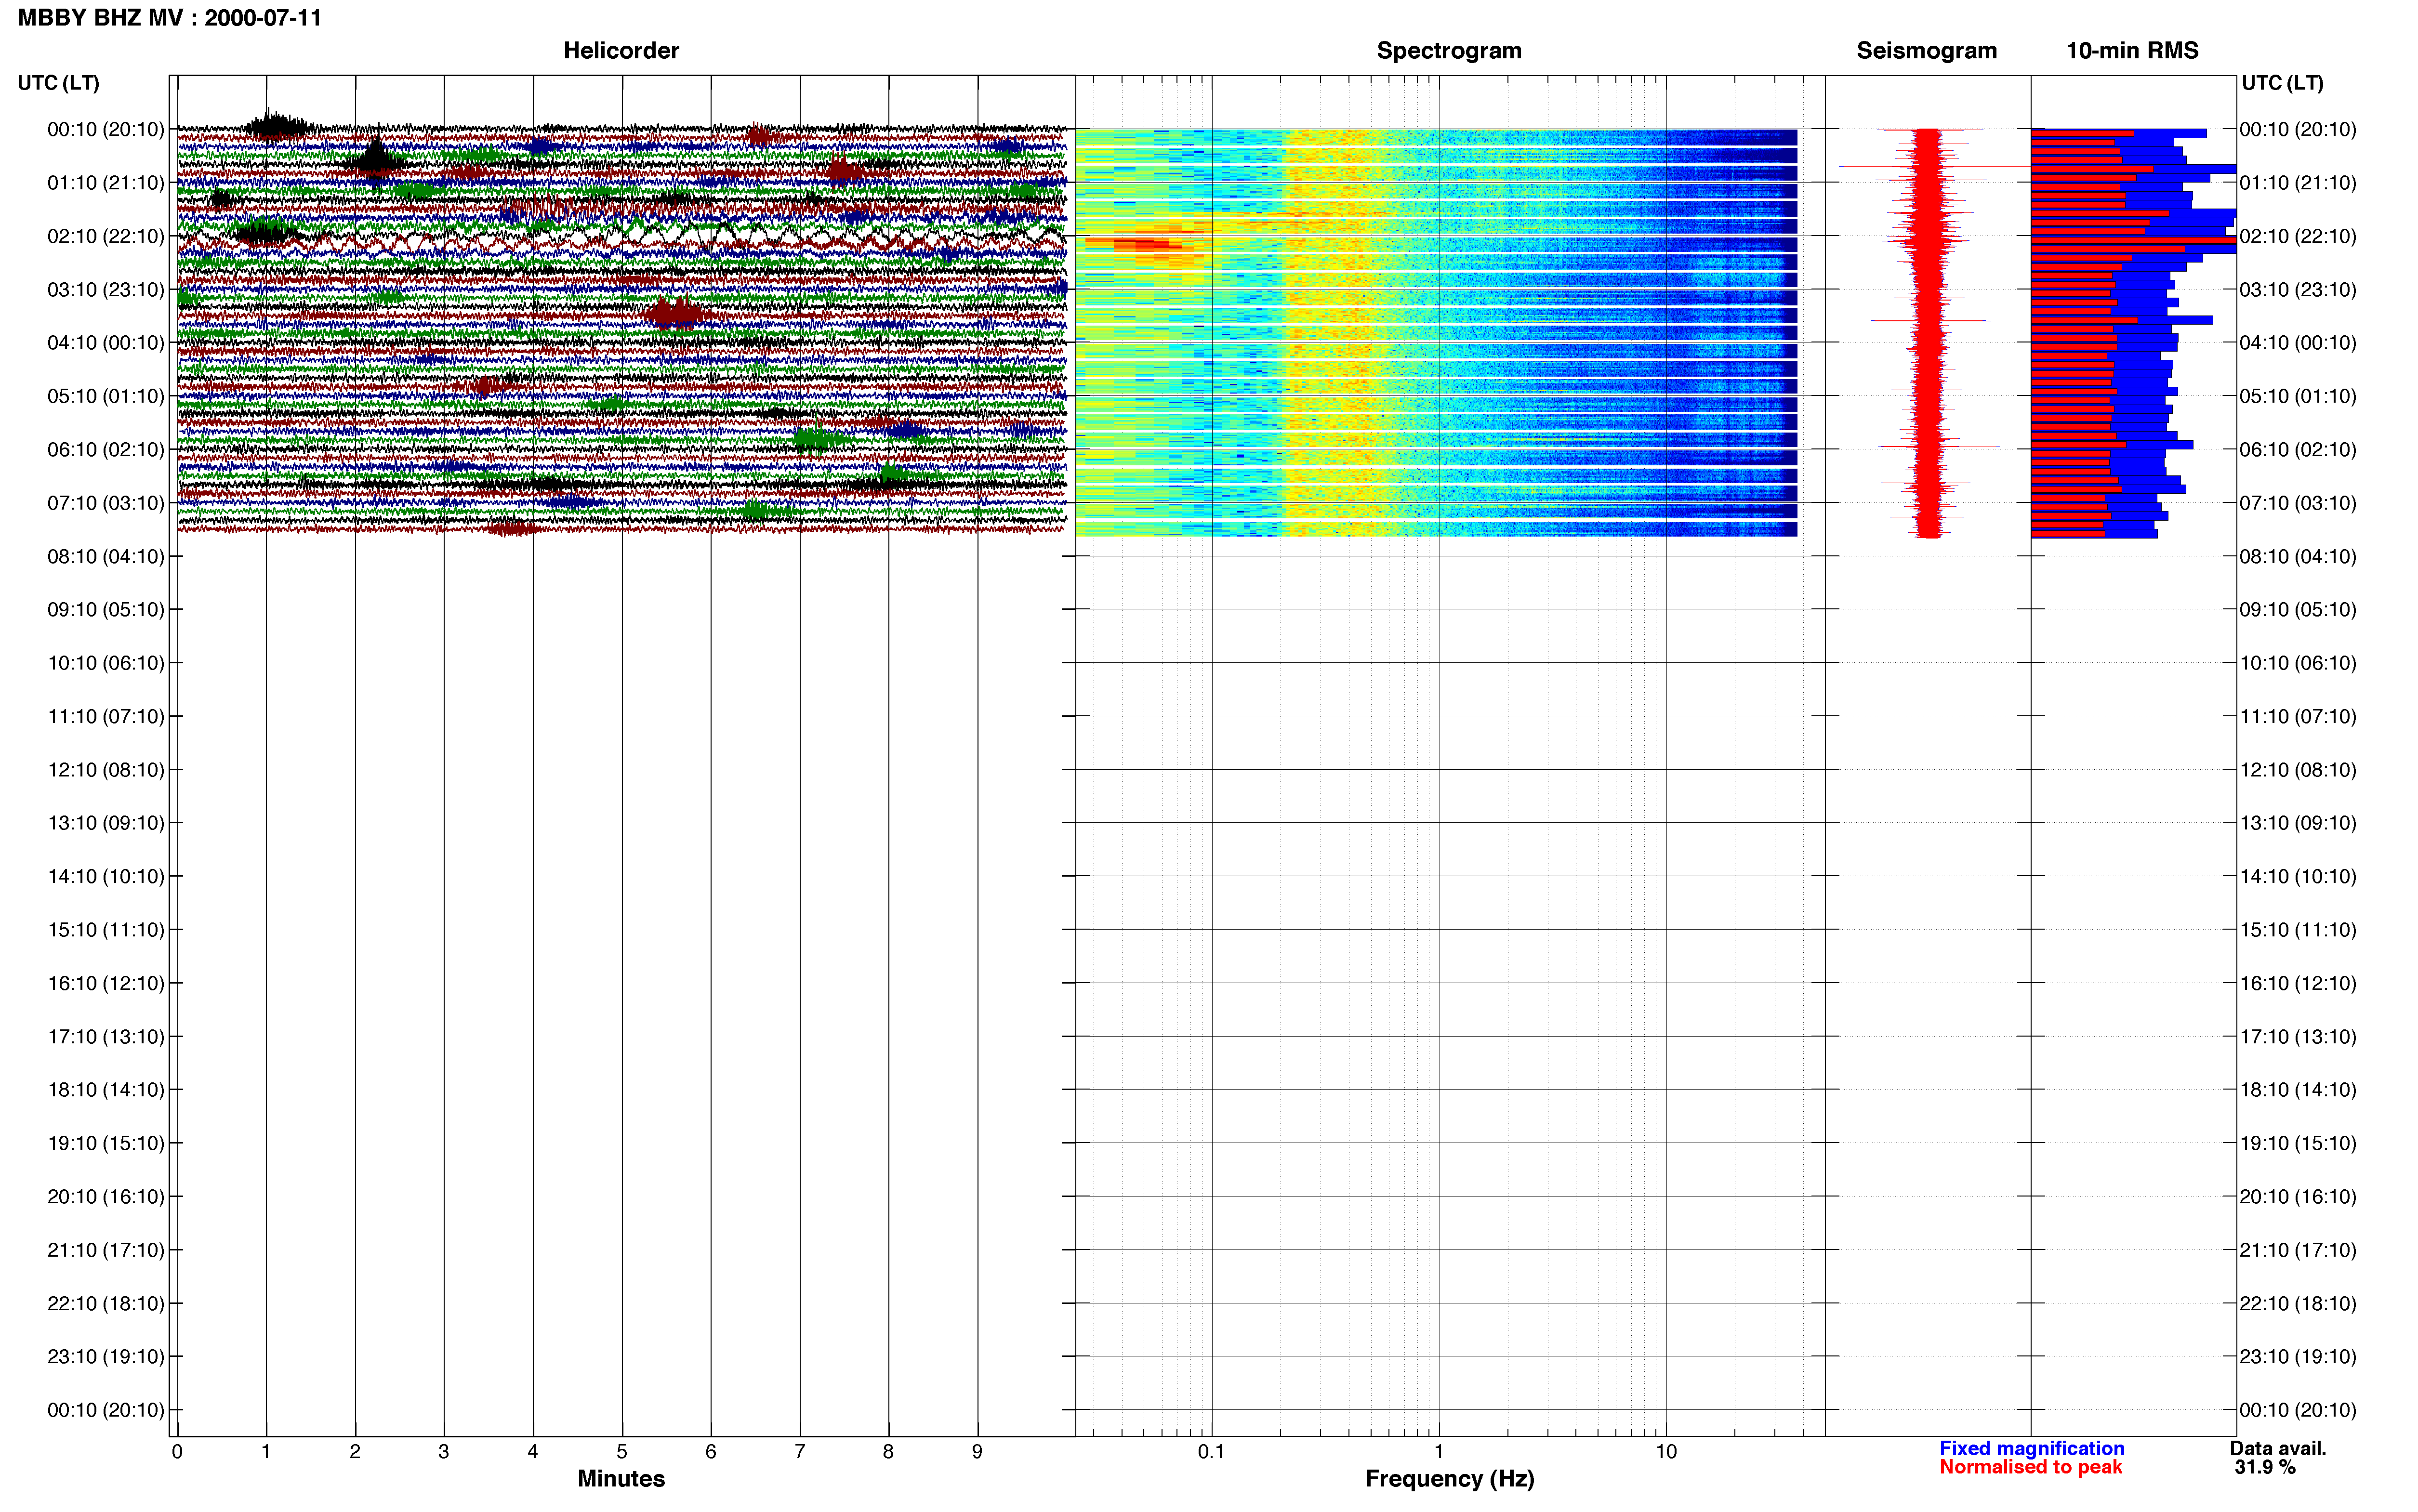Click the minute 0 tick label
2418x1512 pixels.
177,1452
